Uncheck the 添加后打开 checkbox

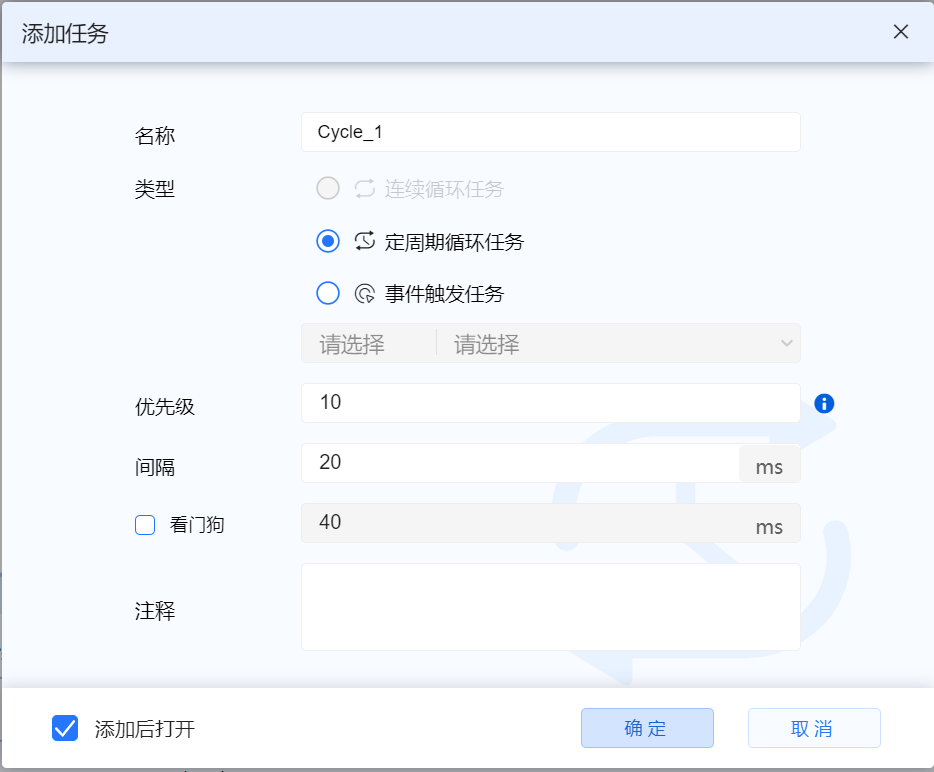(65, 728)
